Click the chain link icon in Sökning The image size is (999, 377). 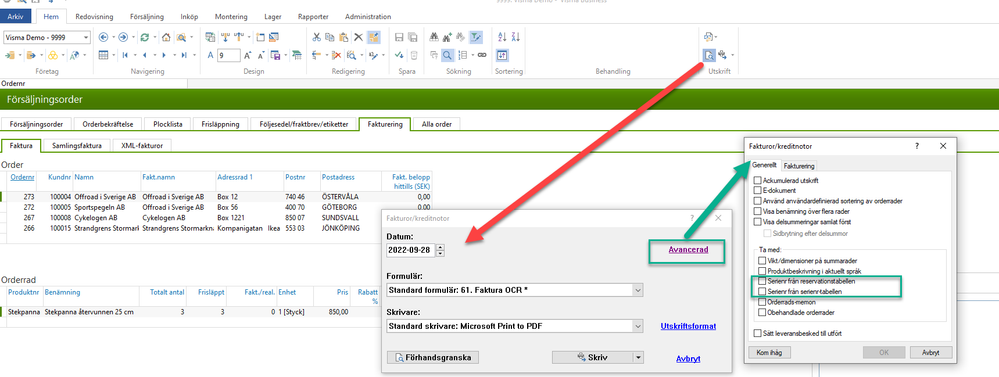pos(482,55)
